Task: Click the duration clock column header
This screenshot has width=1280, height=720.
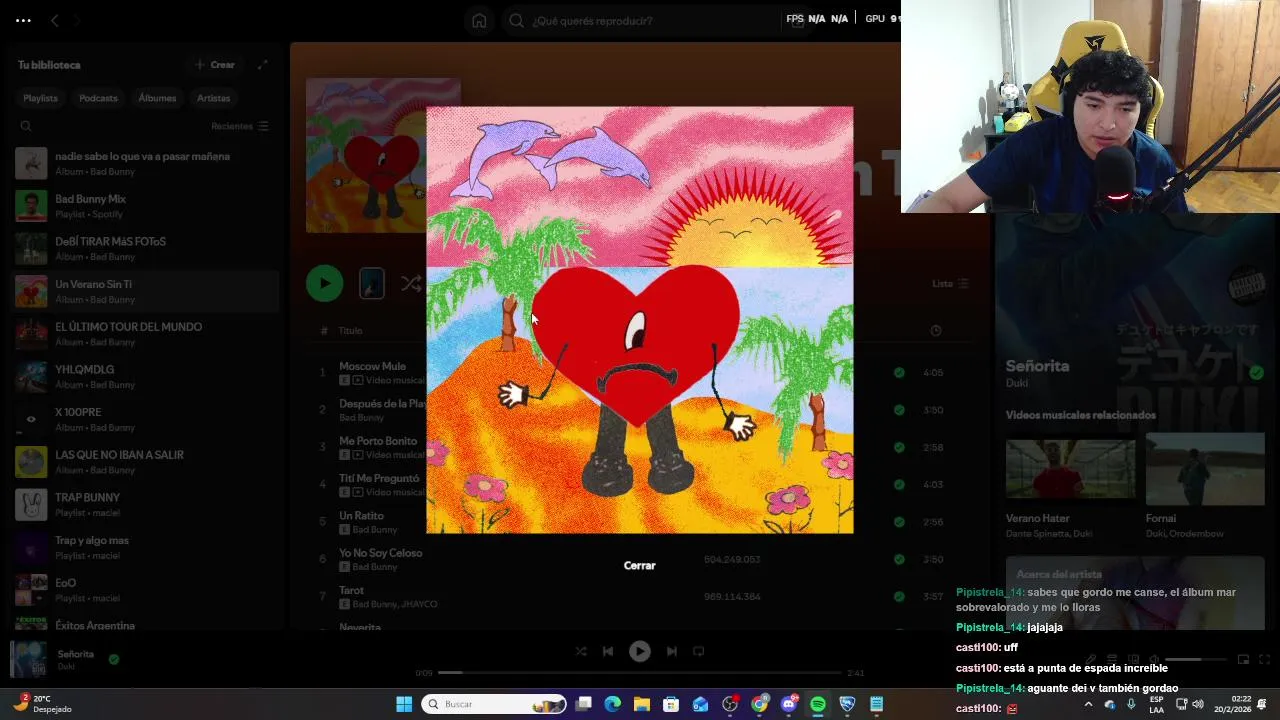Action: point(935,330)
